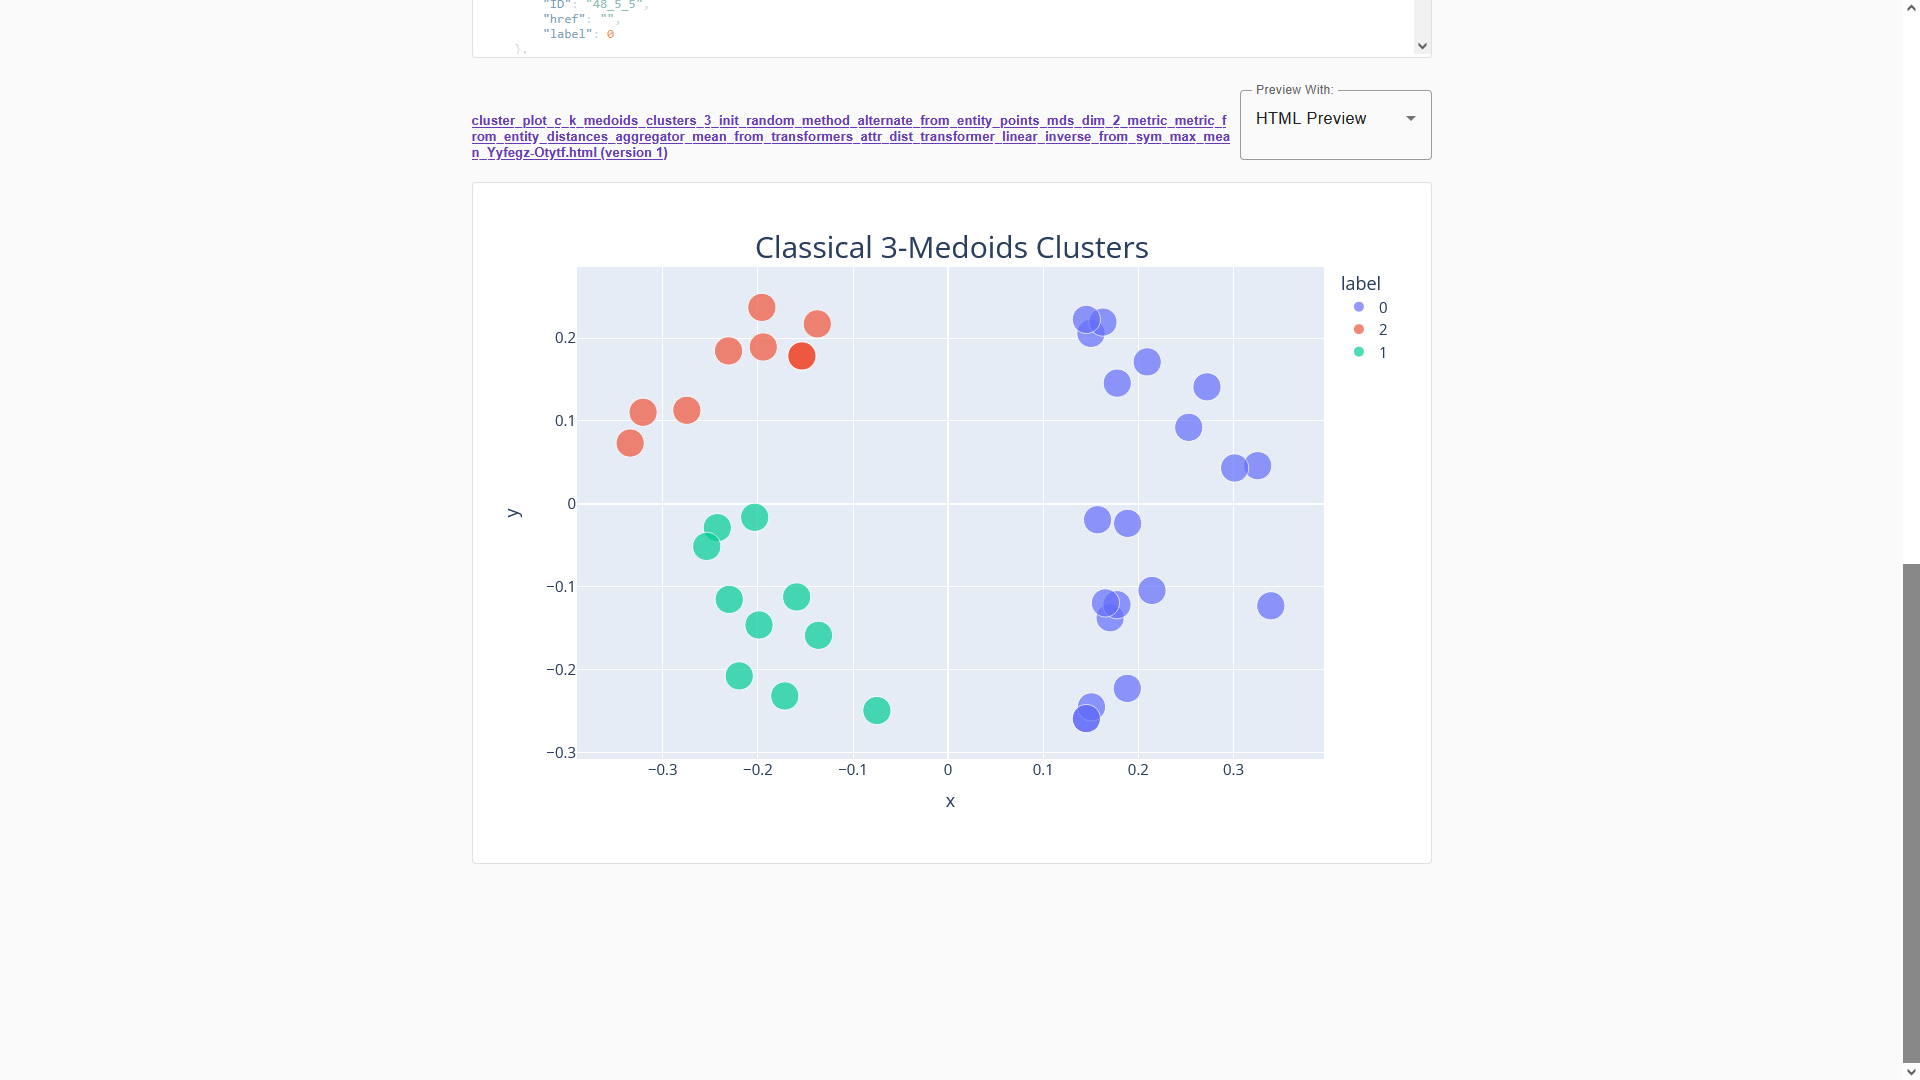Click the rightmost purple point near y −0.12
The height and width of the screenshot is (1080, 1920).
tap(1271, 606)
